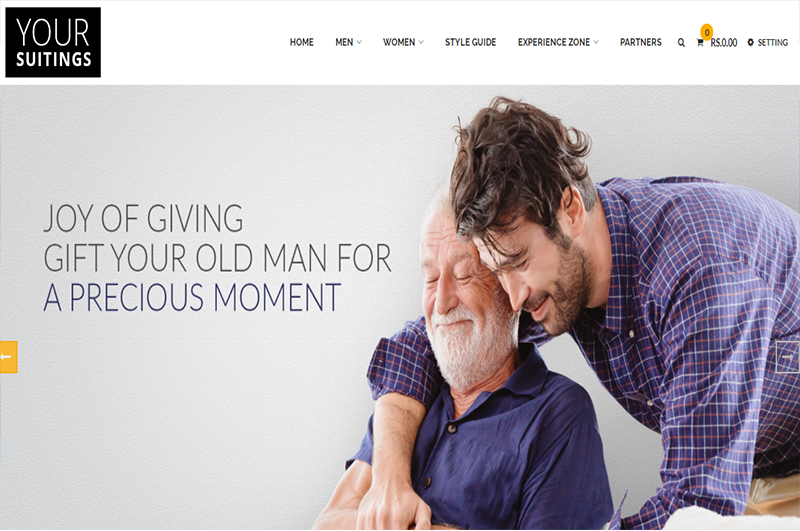Click the Setting text link
This screenshot has height=531, width=800.
pyautogui.click(x=772, y=43)
